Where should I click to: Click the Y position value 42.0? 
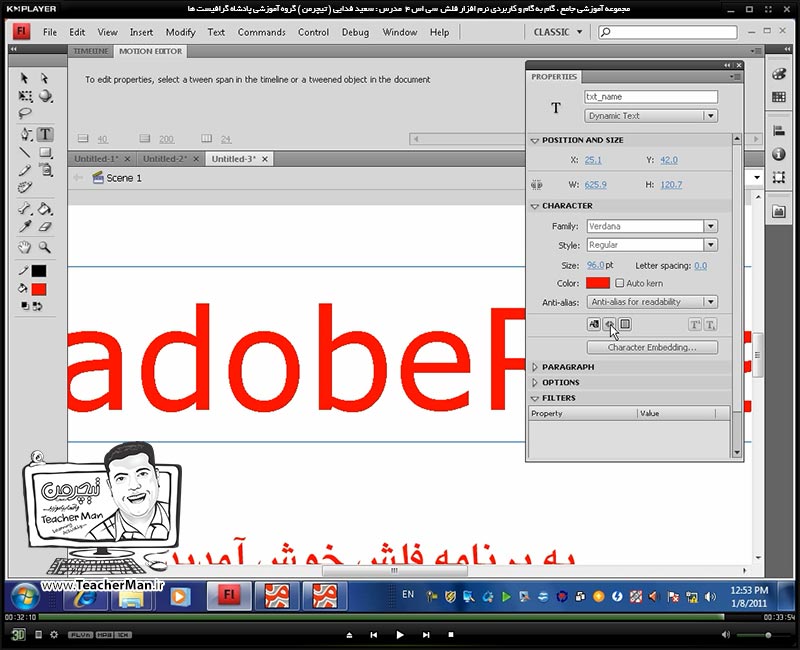[x=669, y=160]
